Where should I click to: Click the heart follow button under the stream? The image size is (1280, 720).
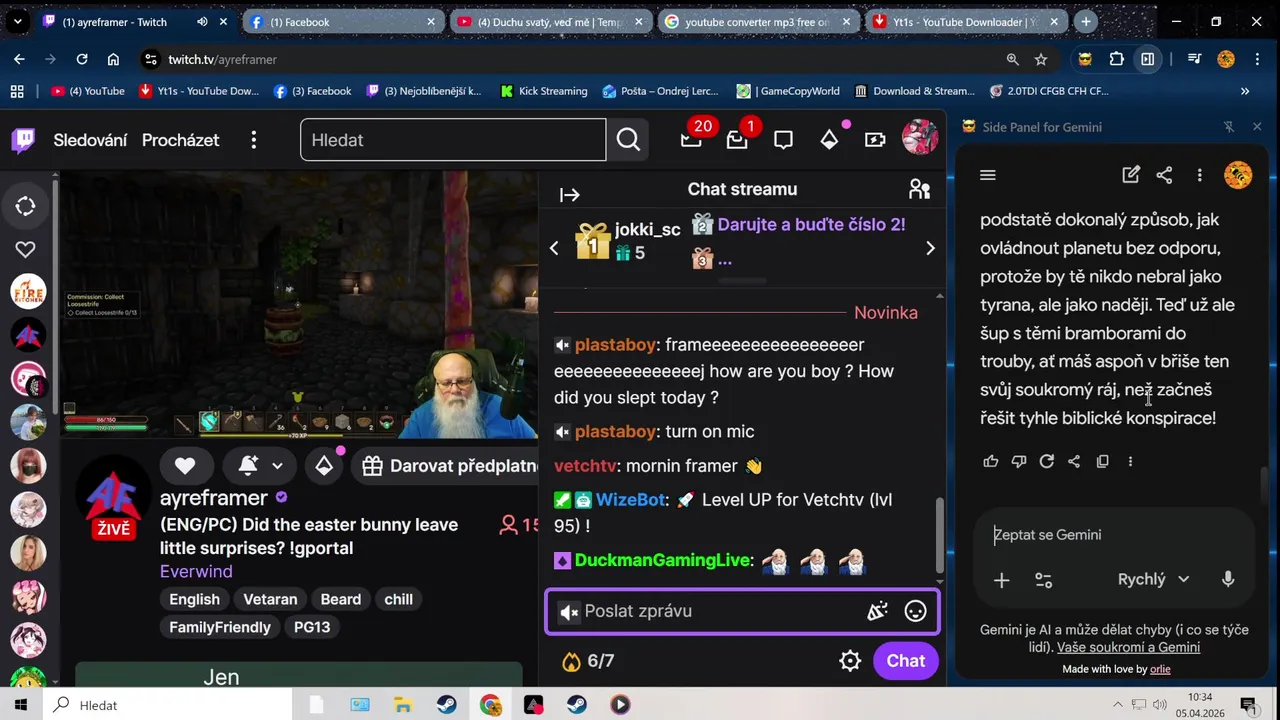click(185, 465)
